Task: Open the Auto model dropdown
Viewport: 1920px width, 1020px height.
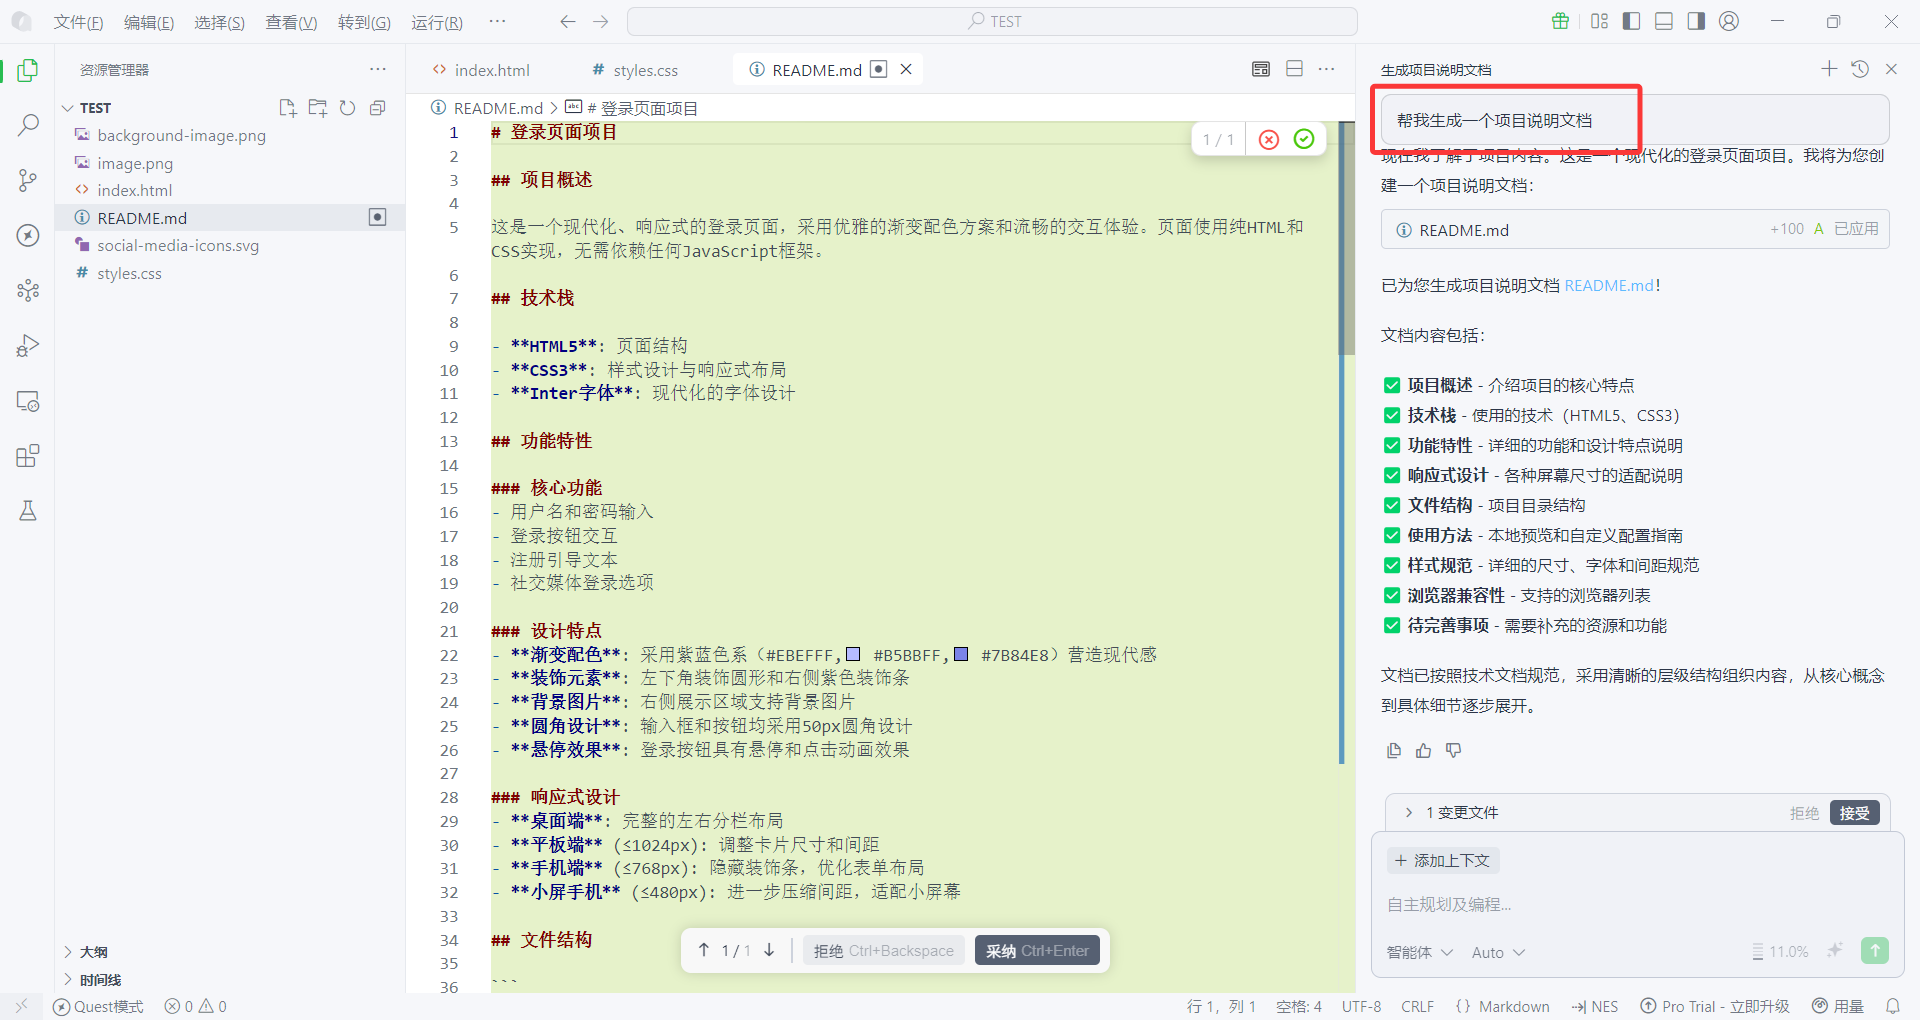Action: [x=1497, y=951]
